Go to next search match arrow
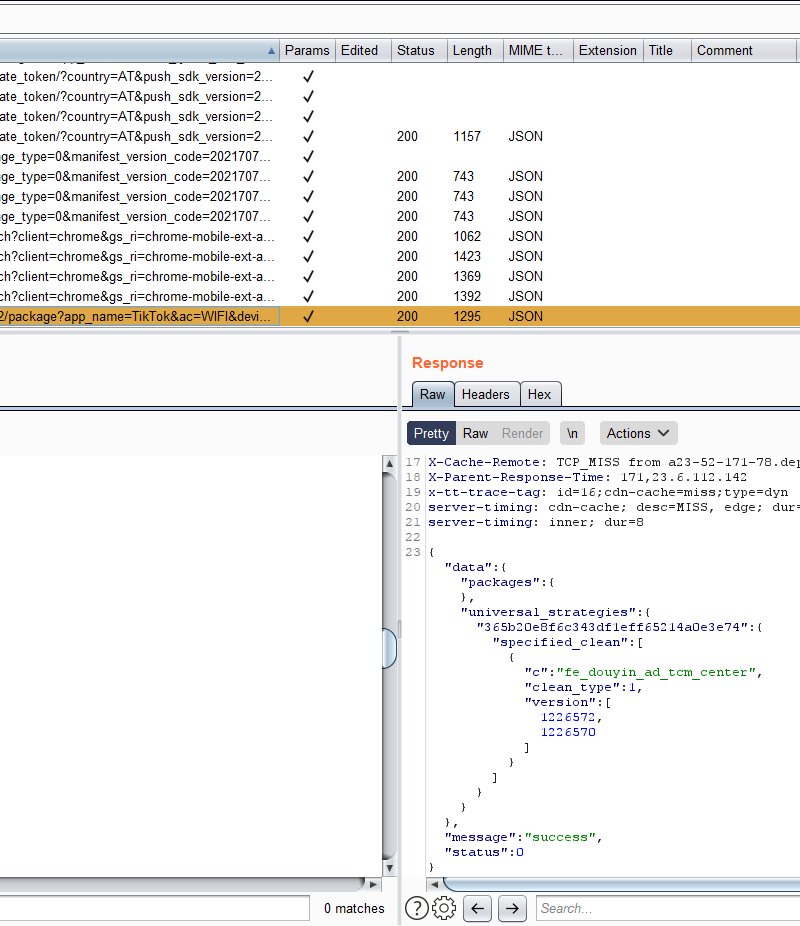 point(512,908)
